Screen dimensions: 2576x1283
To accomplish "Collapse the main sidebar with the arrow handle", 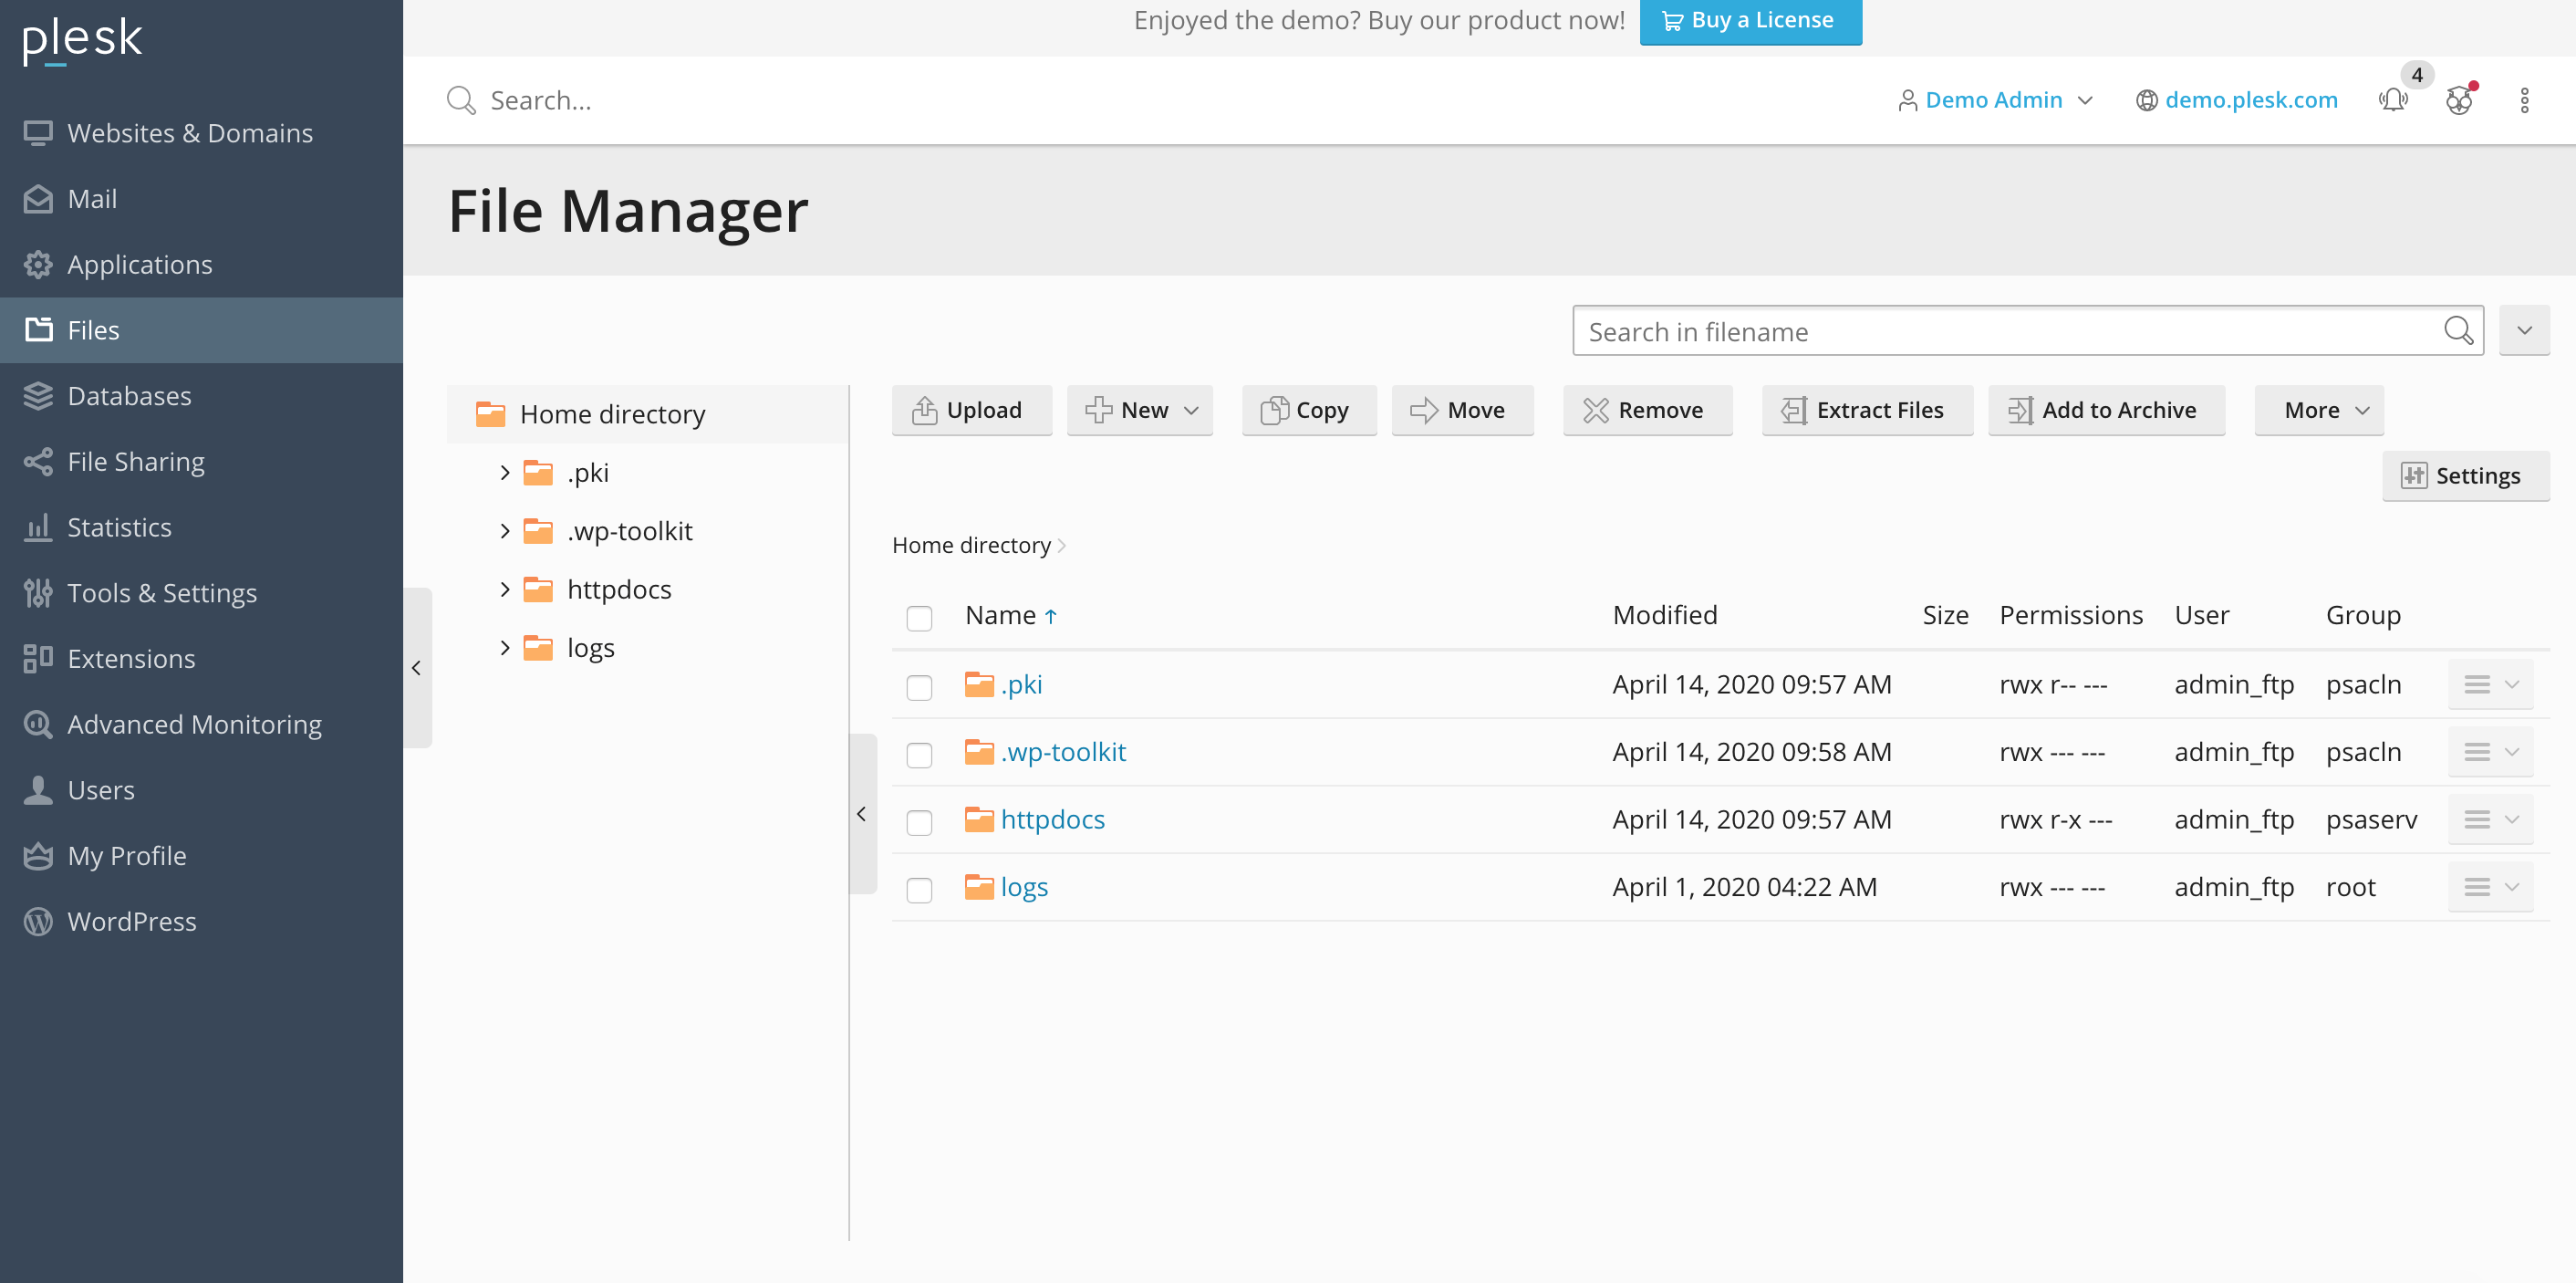I will click(x=417, y=668).
